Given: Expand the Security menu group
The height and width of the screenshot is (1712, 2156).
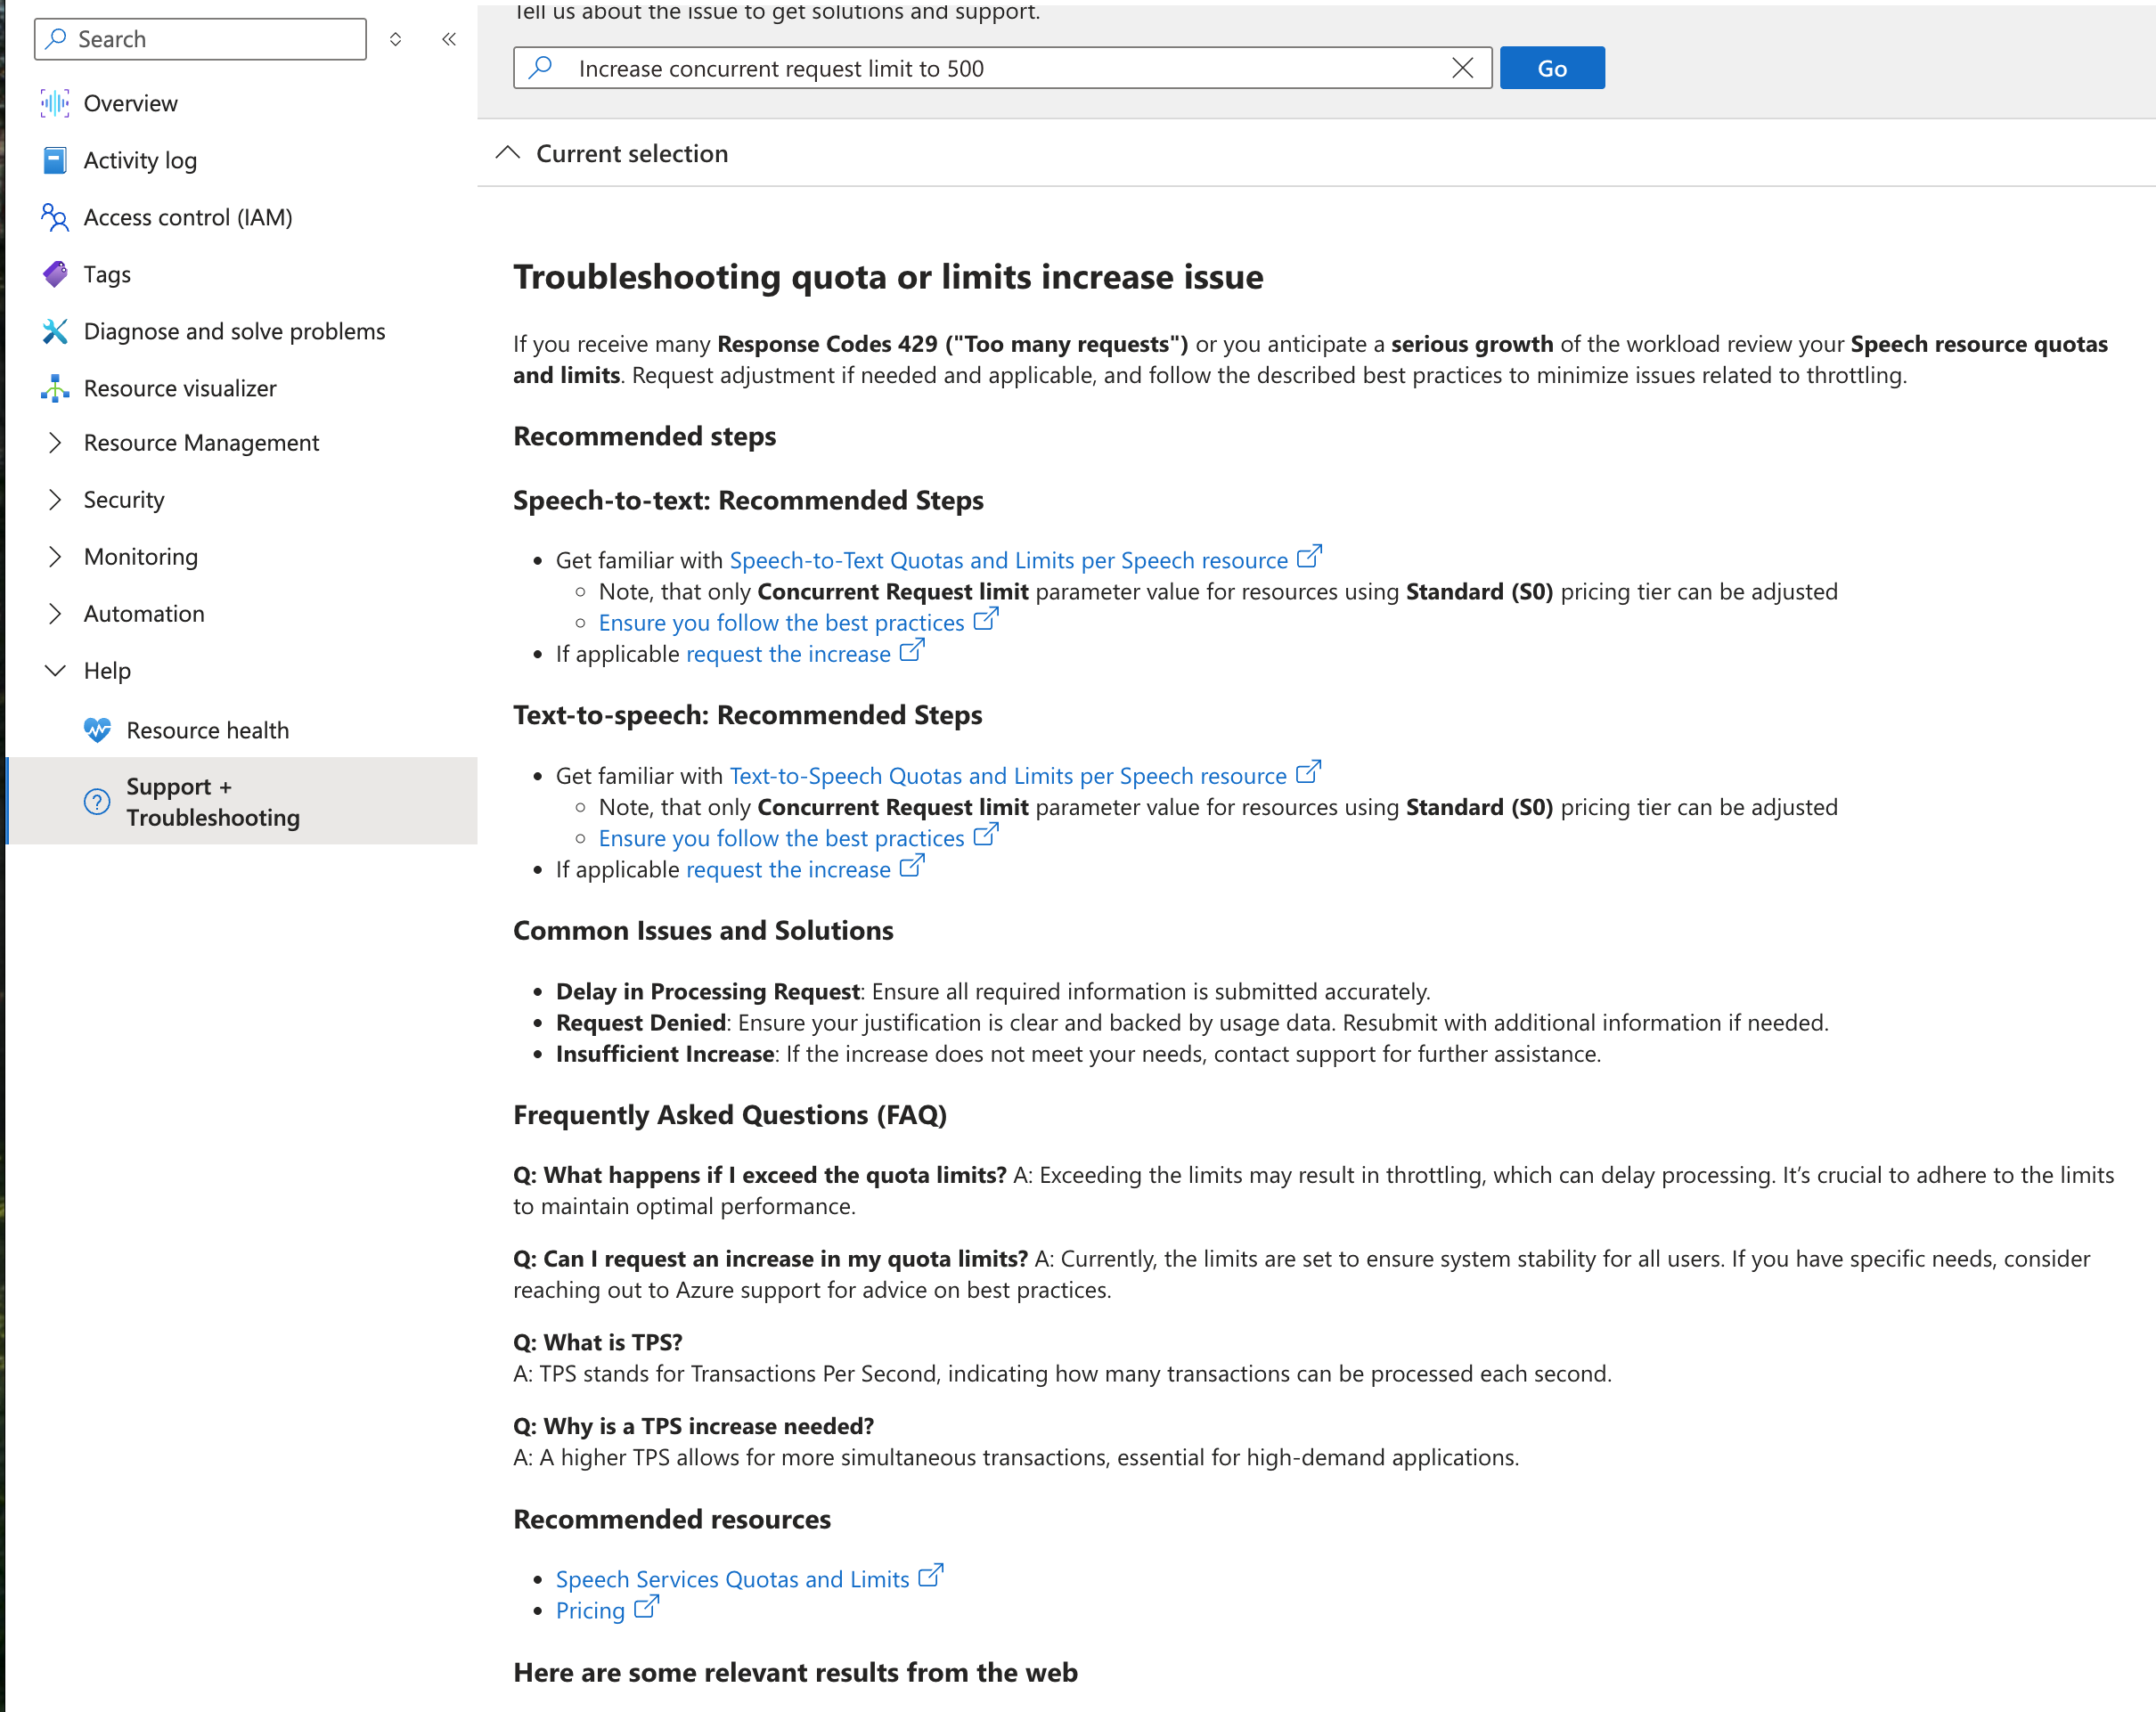Looking at the screenshot, I should 55,500.
